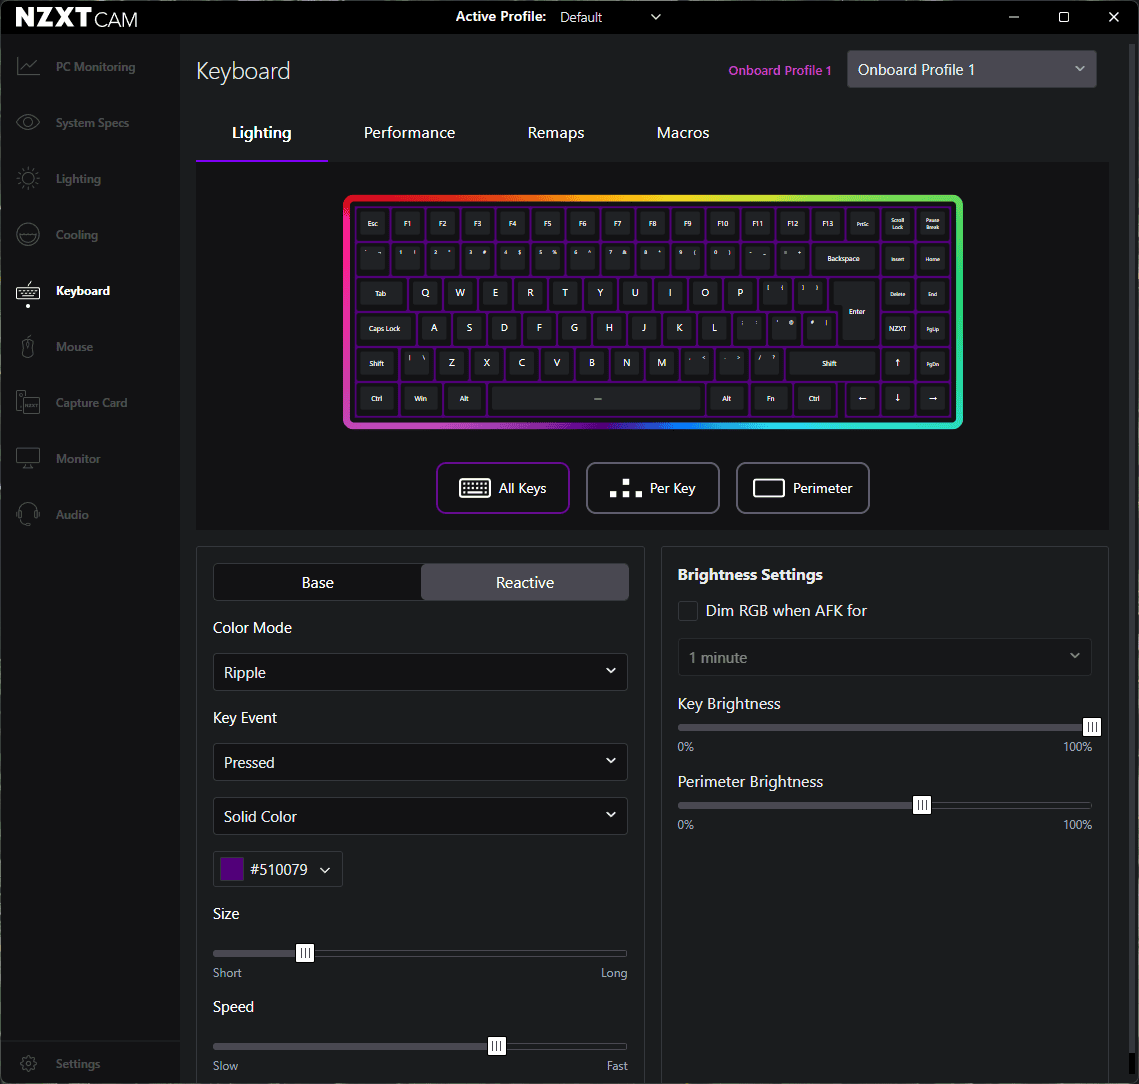
Task: Click the Speed slider handle
Action: [x=496, y=1046]
